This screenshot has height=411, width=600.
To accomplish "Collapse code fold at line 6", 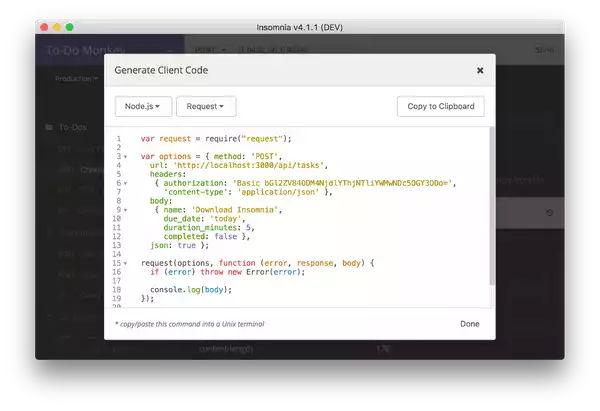I will (x=125, y=183).
